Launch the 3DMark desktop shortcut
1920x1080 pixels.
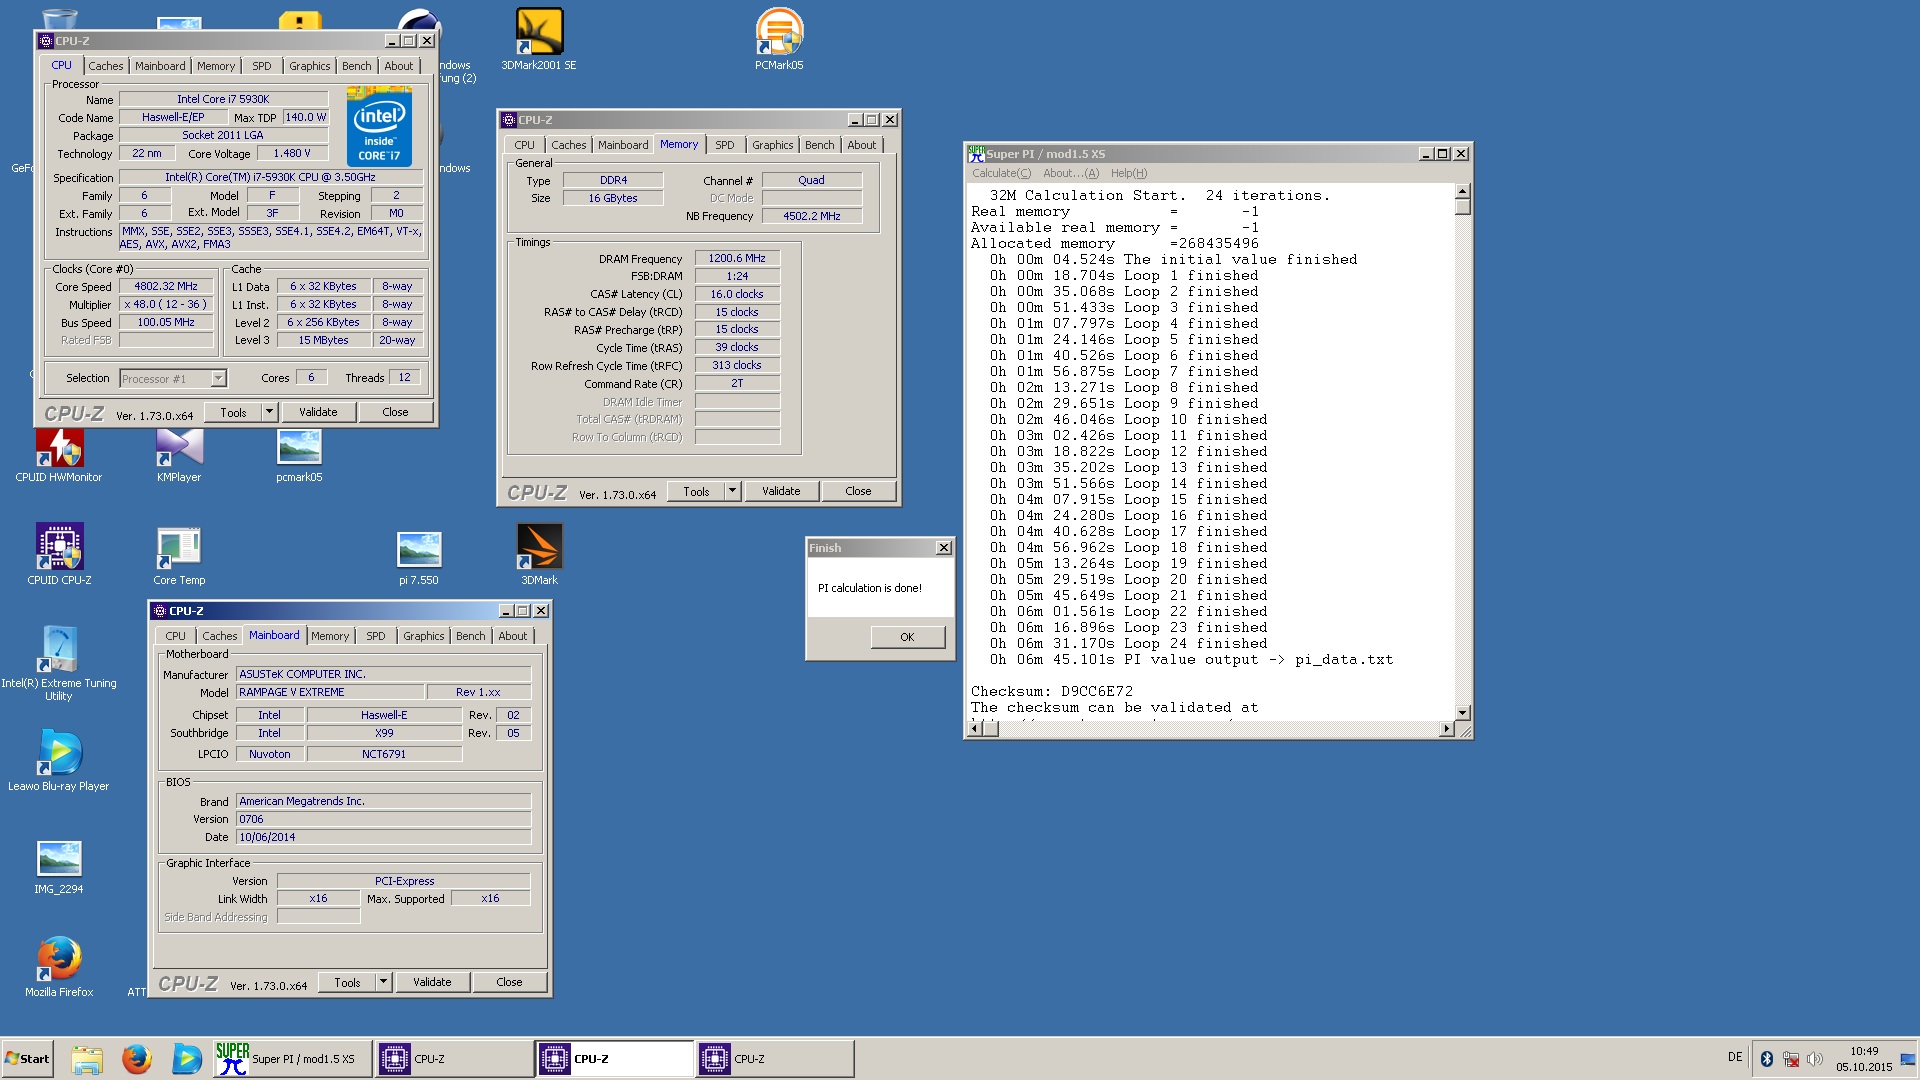click(539, 554)
